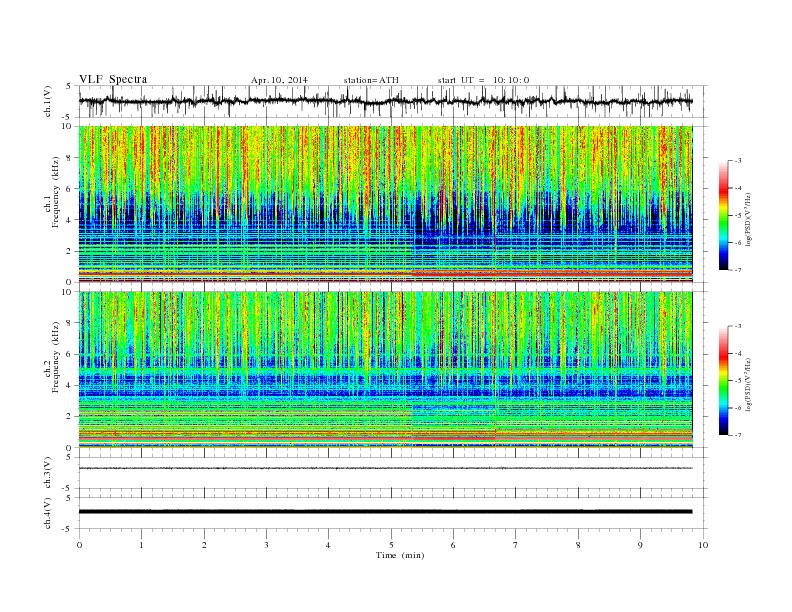Click the ch.1 voltage waveform trace

(x=385, y=101)
